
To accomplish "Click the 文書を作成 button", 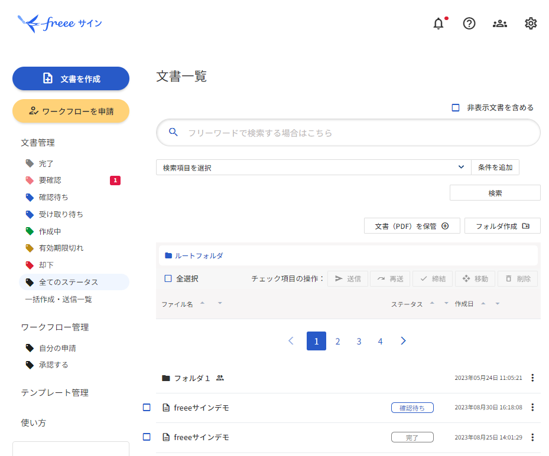I will 71,78.
